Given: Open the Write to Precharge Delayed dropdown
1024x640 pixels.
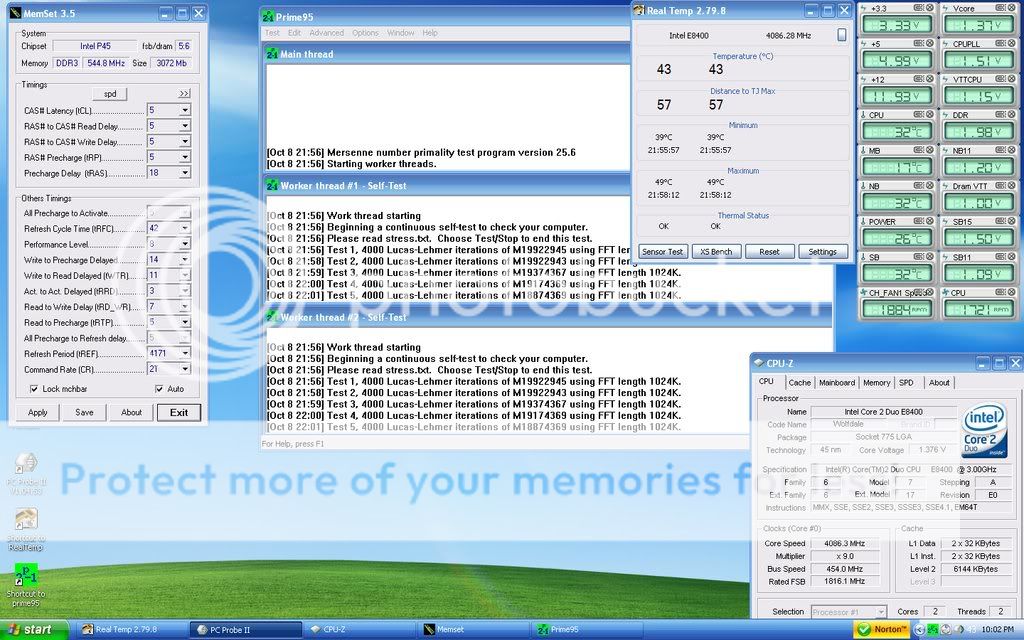Looking at the screenshot, I should (185, 259).
